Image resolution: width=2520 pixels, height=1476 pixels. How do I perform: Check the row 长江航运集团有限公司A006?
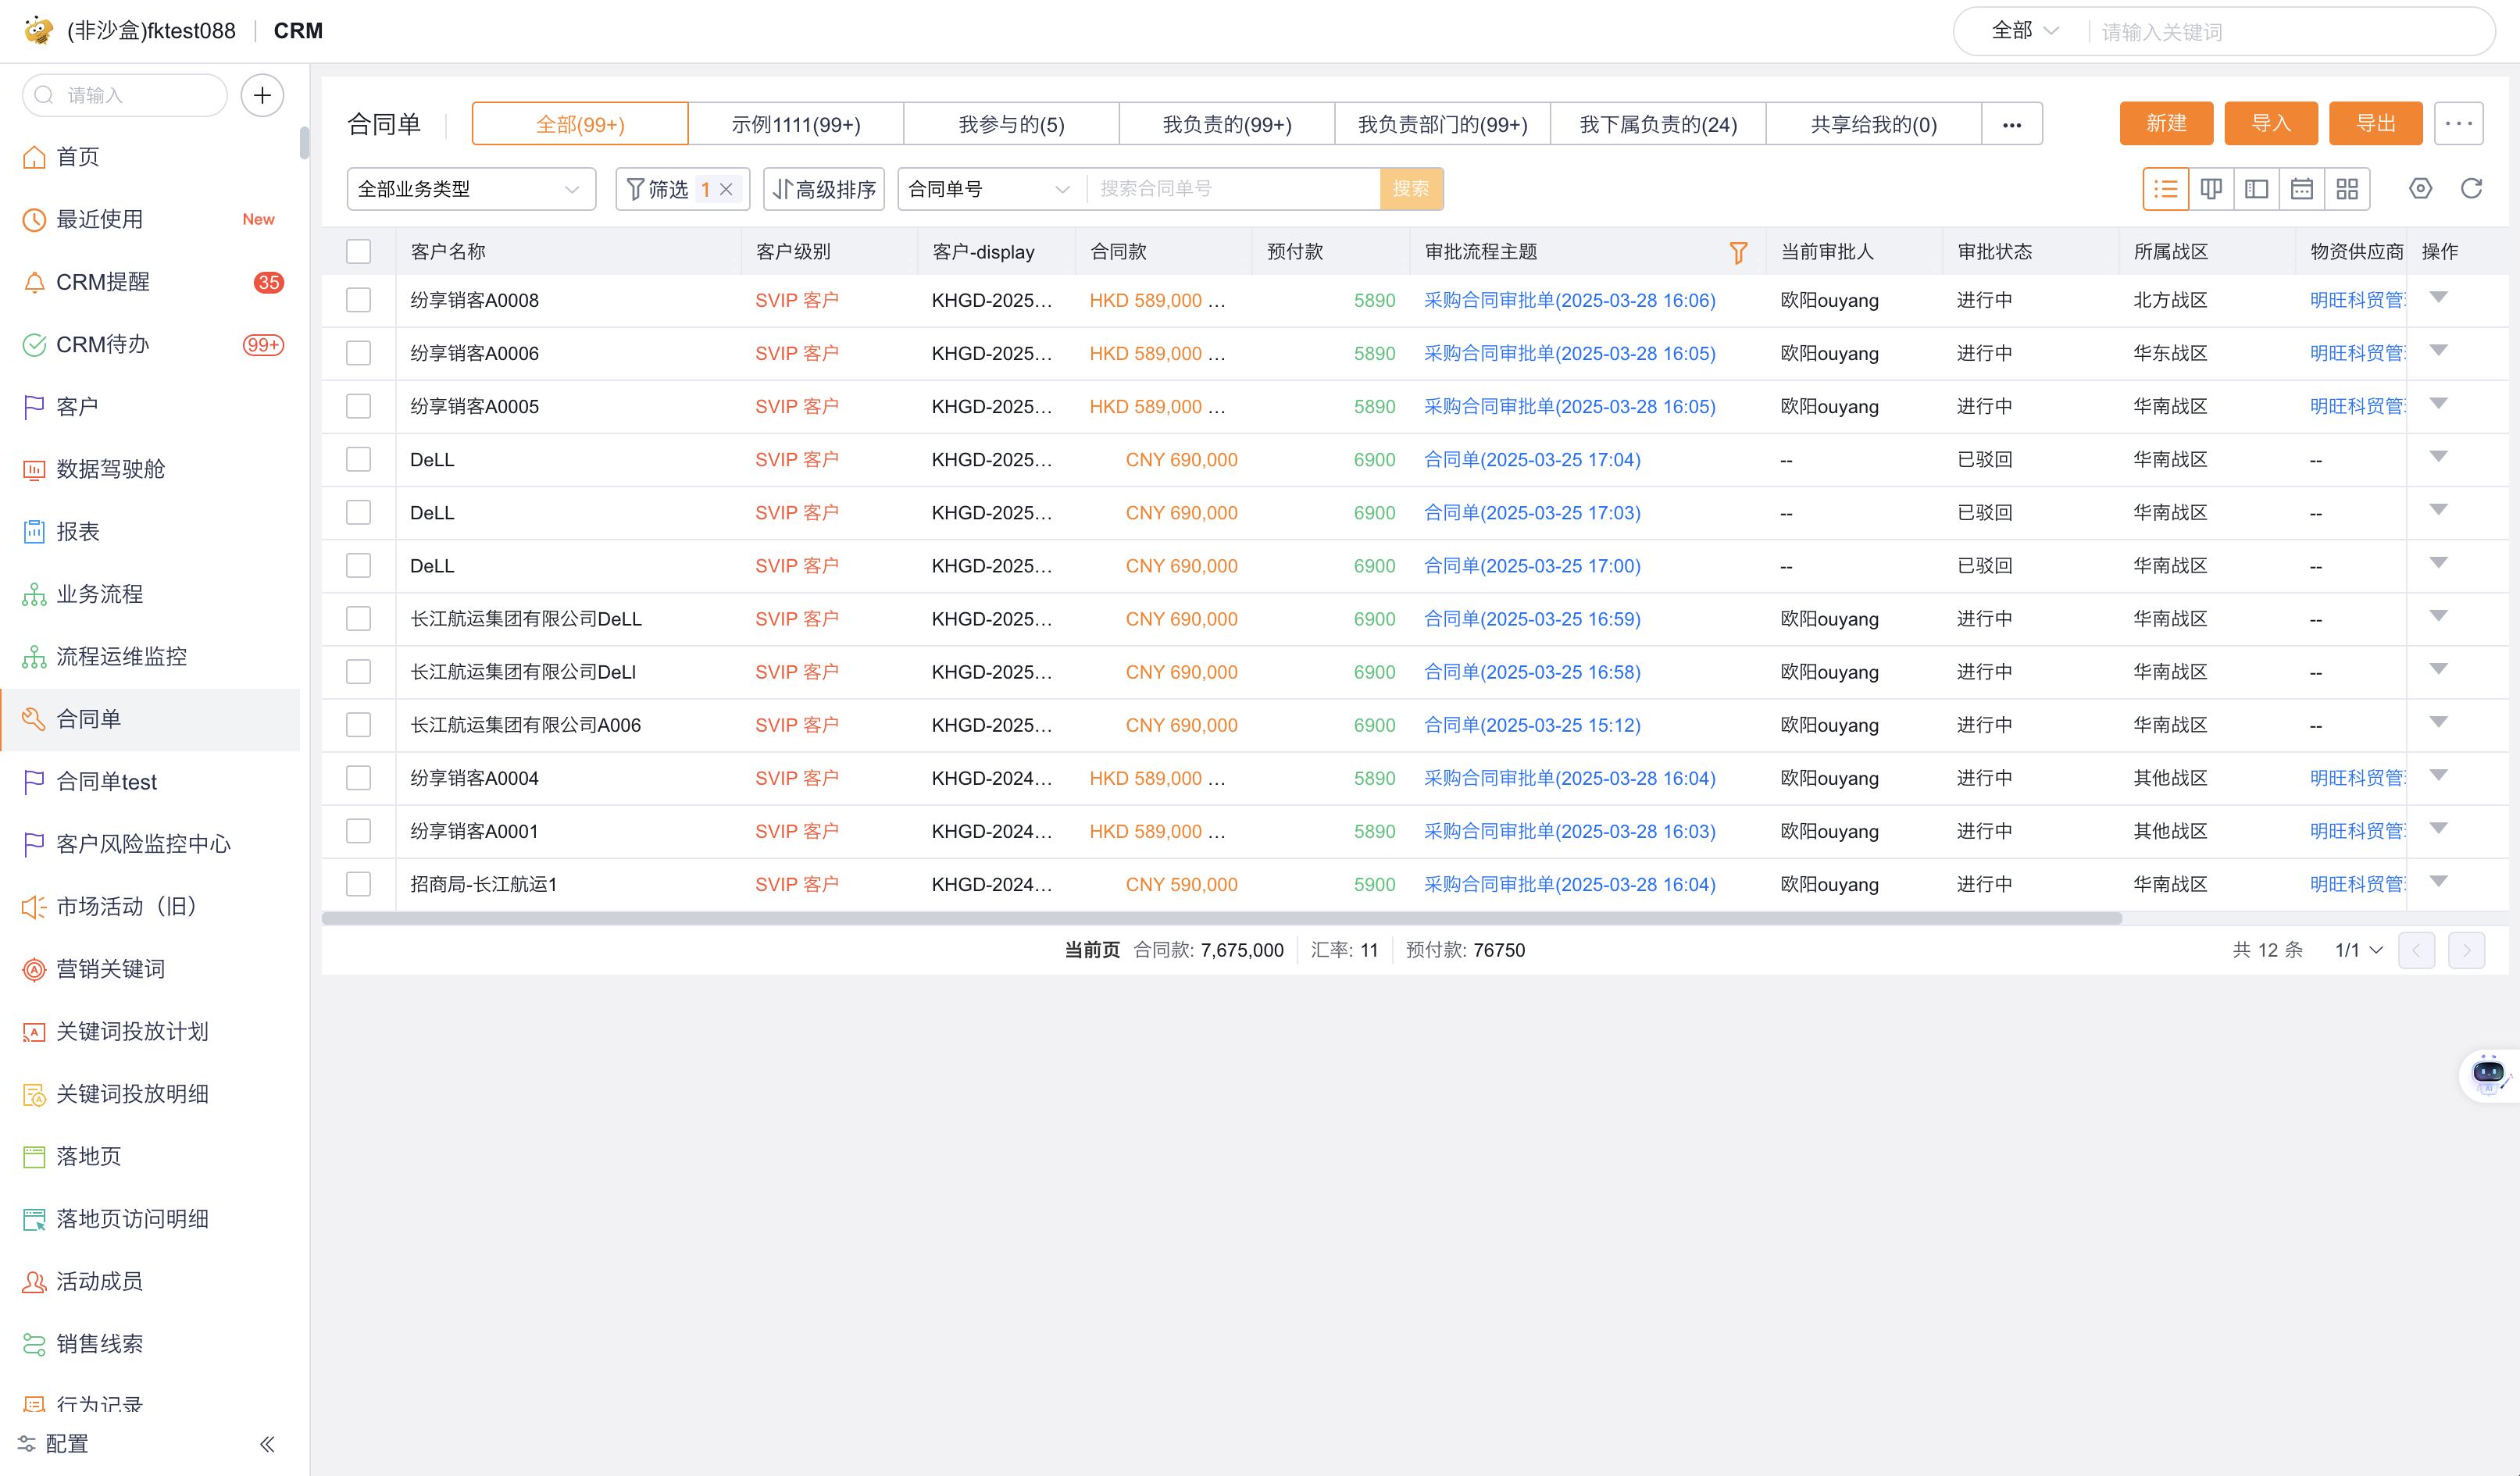pyautogui.click(x=358, y=725)
